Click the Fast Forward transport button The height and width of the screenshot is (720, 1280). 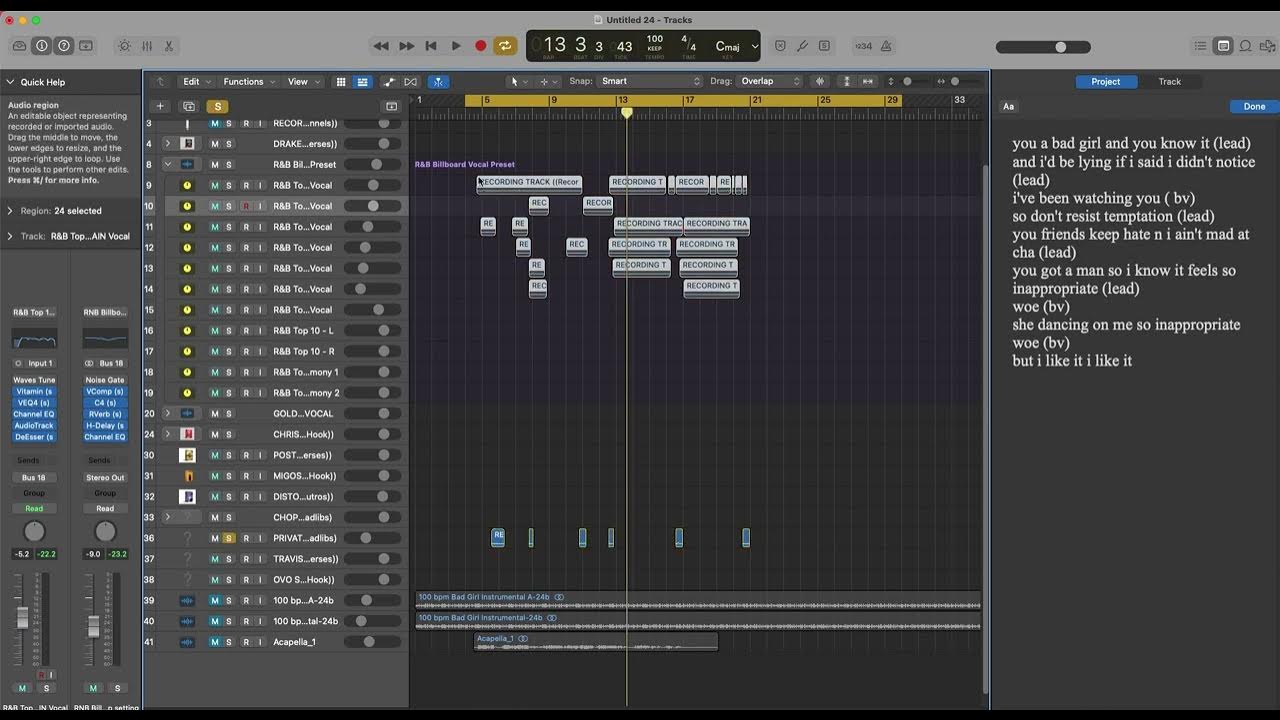tap(406, 46)
